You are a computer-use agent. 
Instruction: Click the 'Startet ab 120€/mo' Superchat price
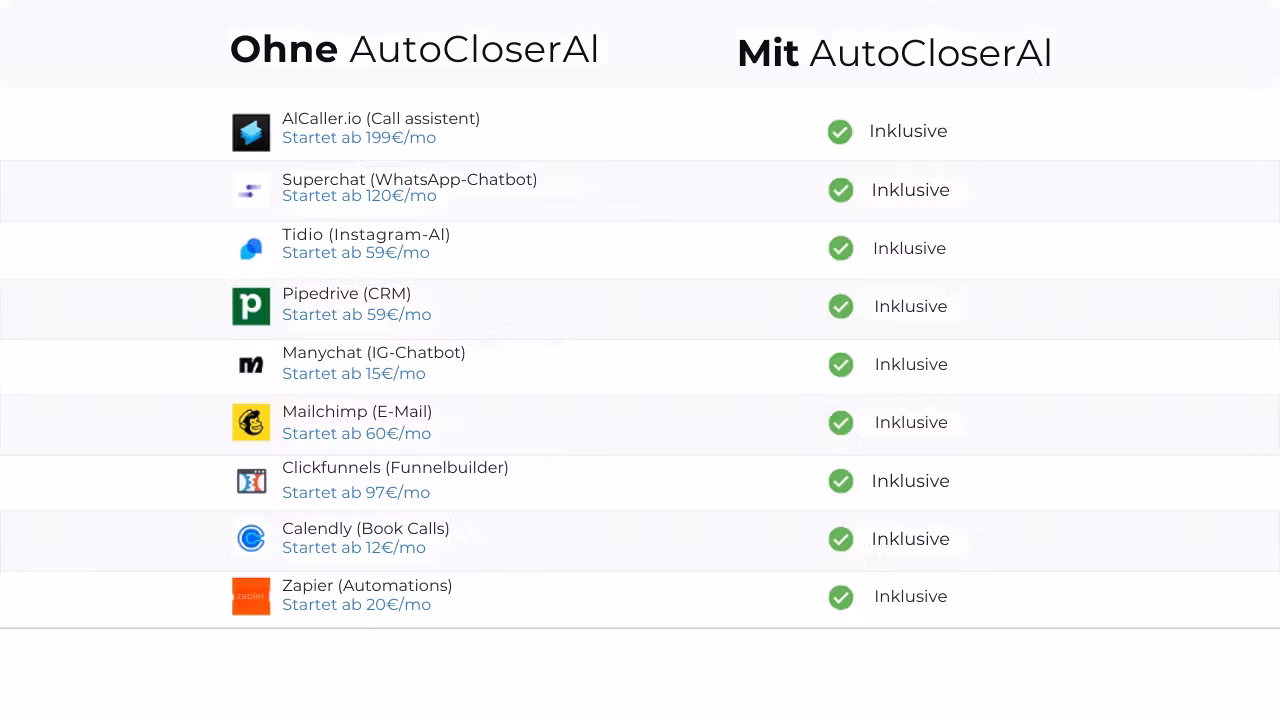[x=359, y=196]
